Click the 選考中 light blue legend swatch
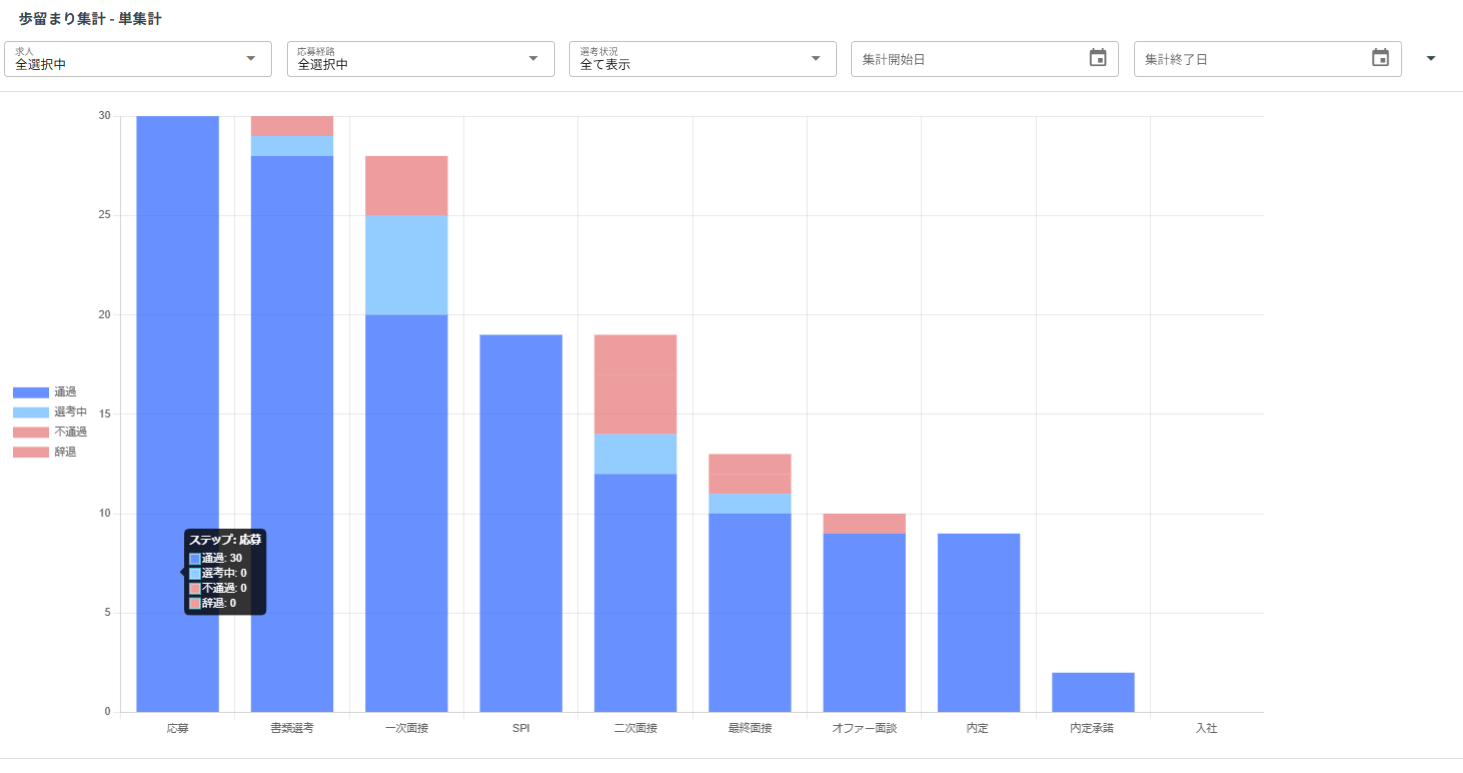Image resolution: width=1463 pixels, height=773 pixels. 31,412
